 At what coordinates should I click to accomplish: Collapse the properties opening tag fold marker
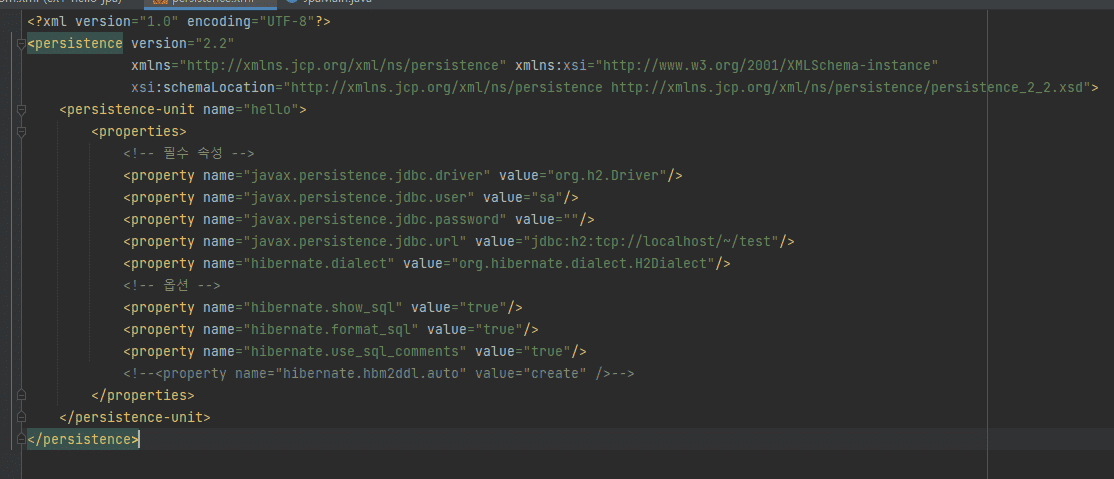21,132
